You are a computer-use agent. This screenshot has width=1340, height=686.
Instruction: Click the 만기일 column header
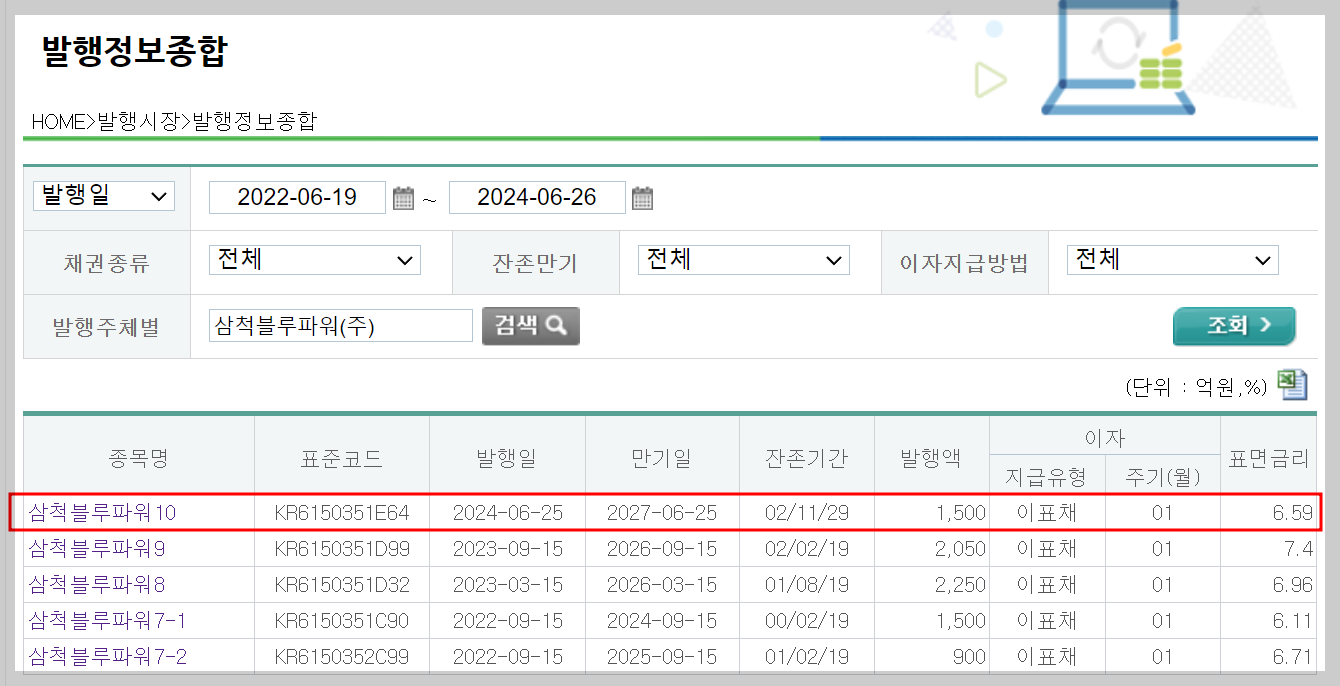coord(662,458)
